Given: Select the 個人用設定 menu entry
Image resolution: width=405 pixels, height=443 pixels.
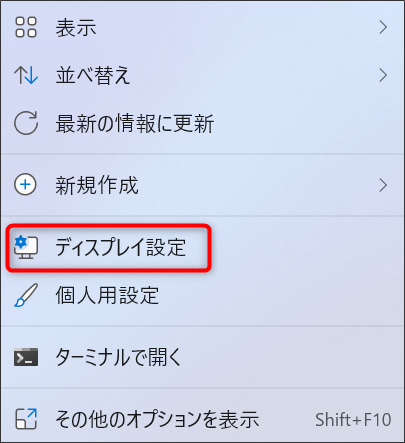Looking at the screenshot, I should coord(107,296).
